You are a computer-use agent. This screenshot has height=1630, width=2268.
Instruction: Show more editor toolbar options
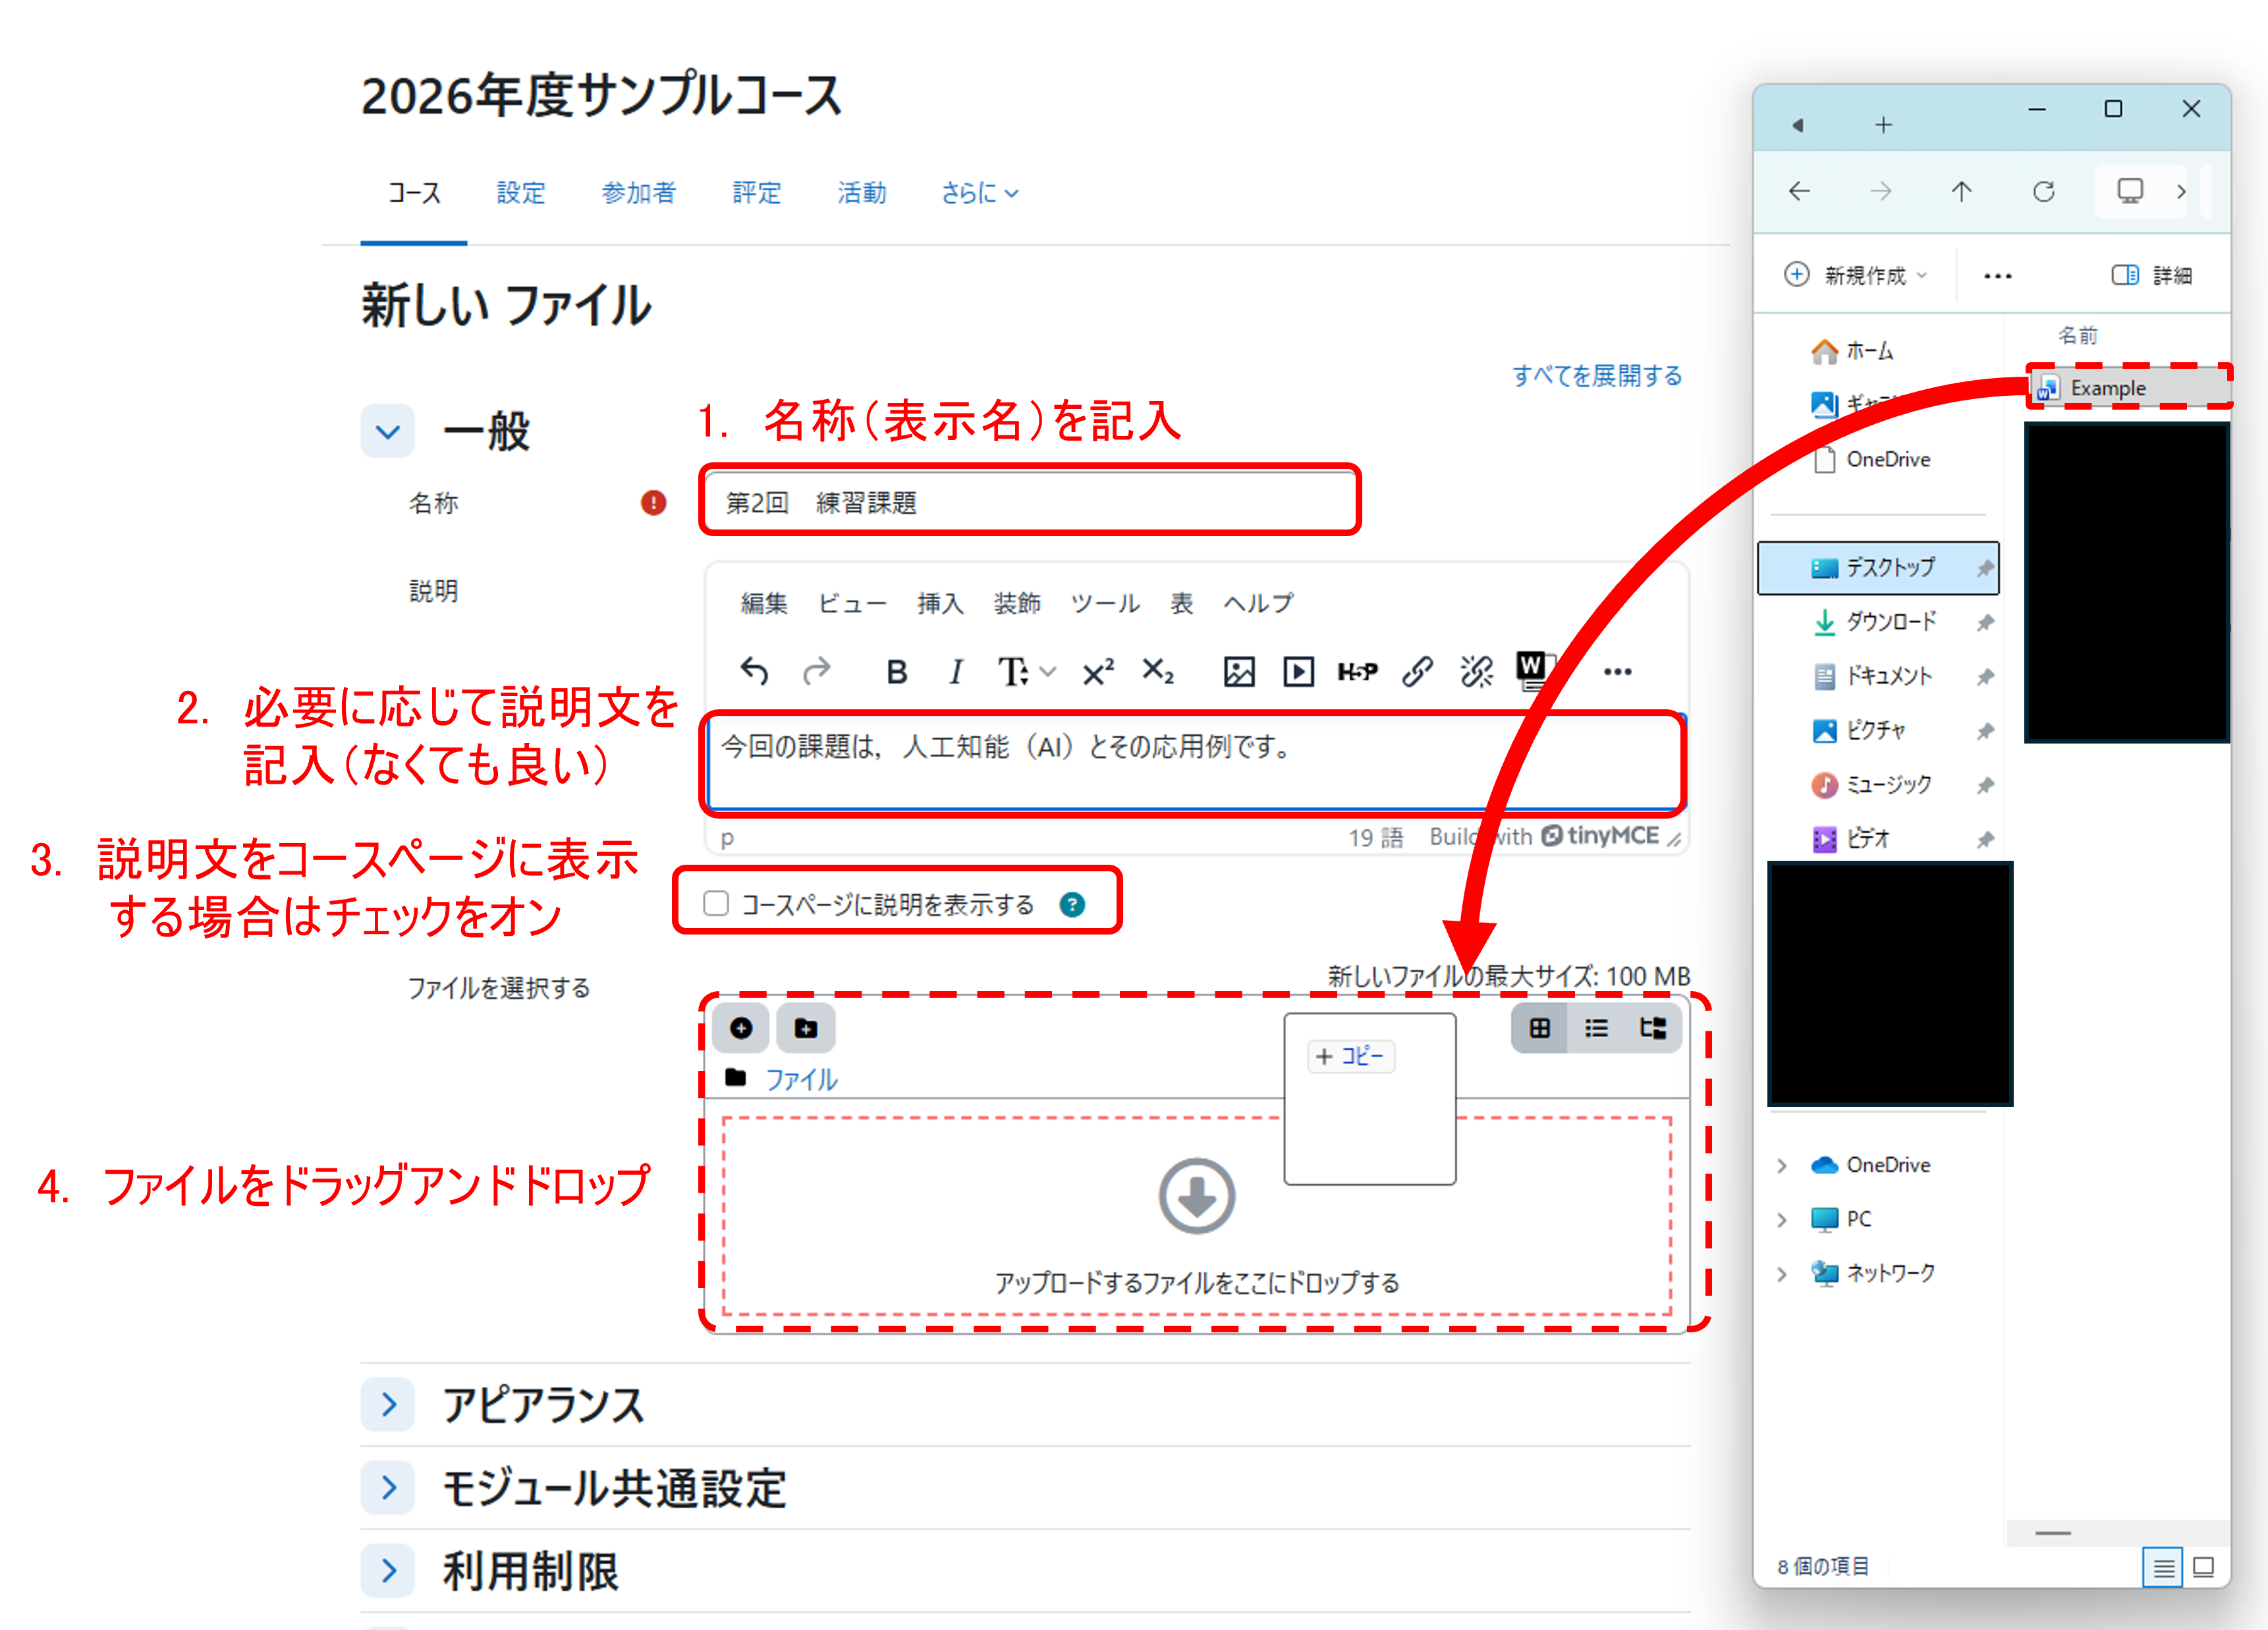click(1617, 671)
